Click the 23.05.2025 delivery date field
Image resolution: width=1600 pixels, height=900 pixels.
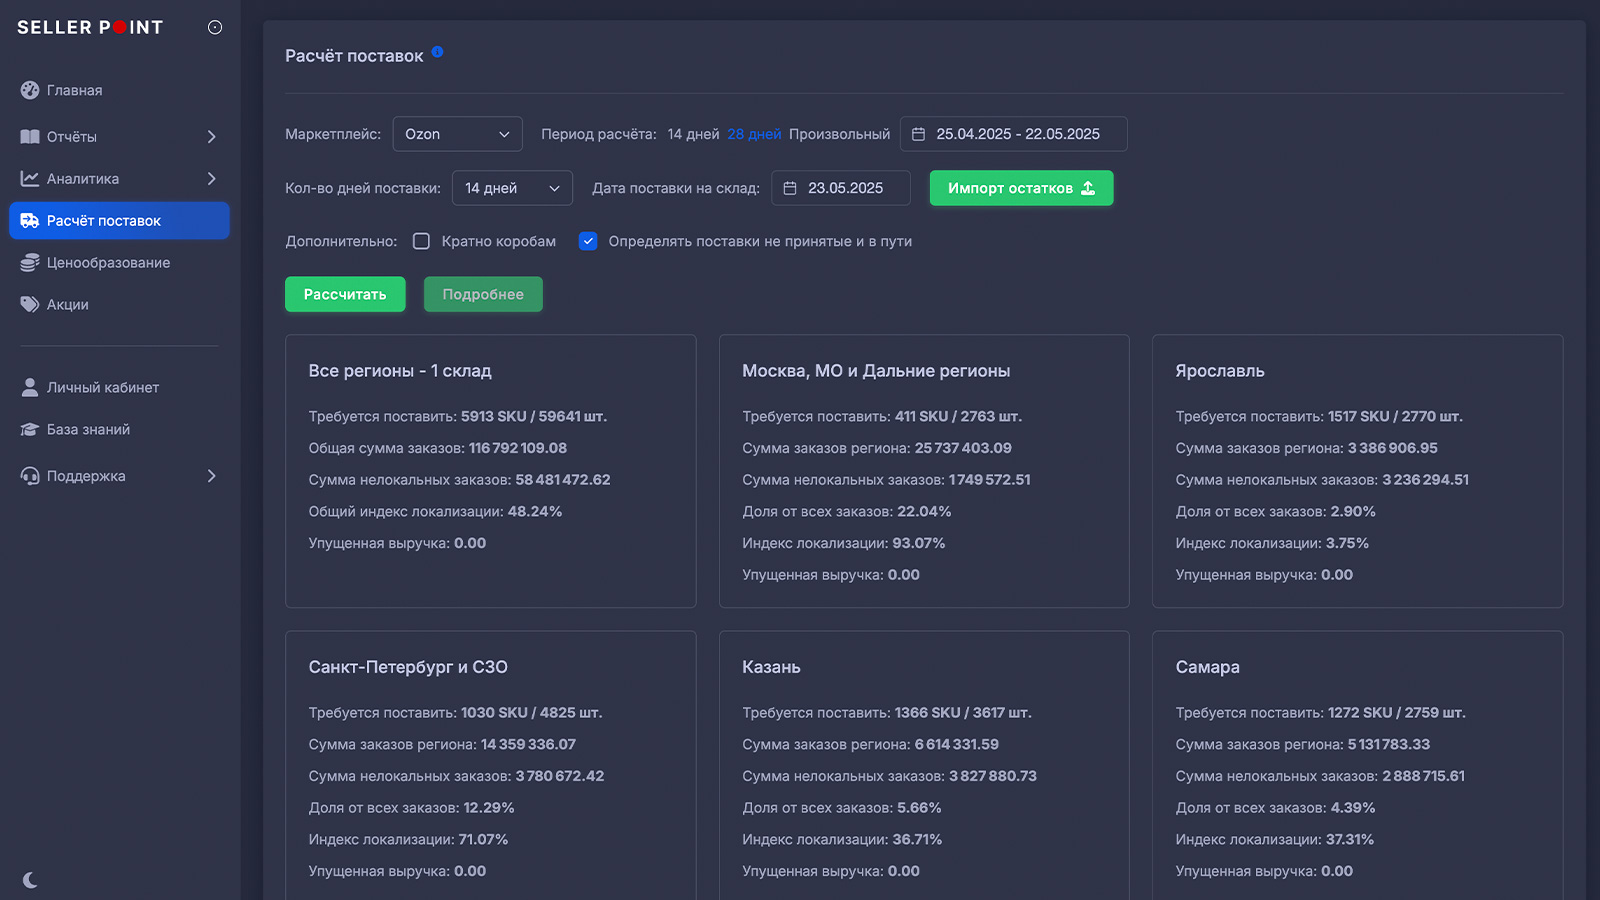pyautogui.click(x=840, y=188)
